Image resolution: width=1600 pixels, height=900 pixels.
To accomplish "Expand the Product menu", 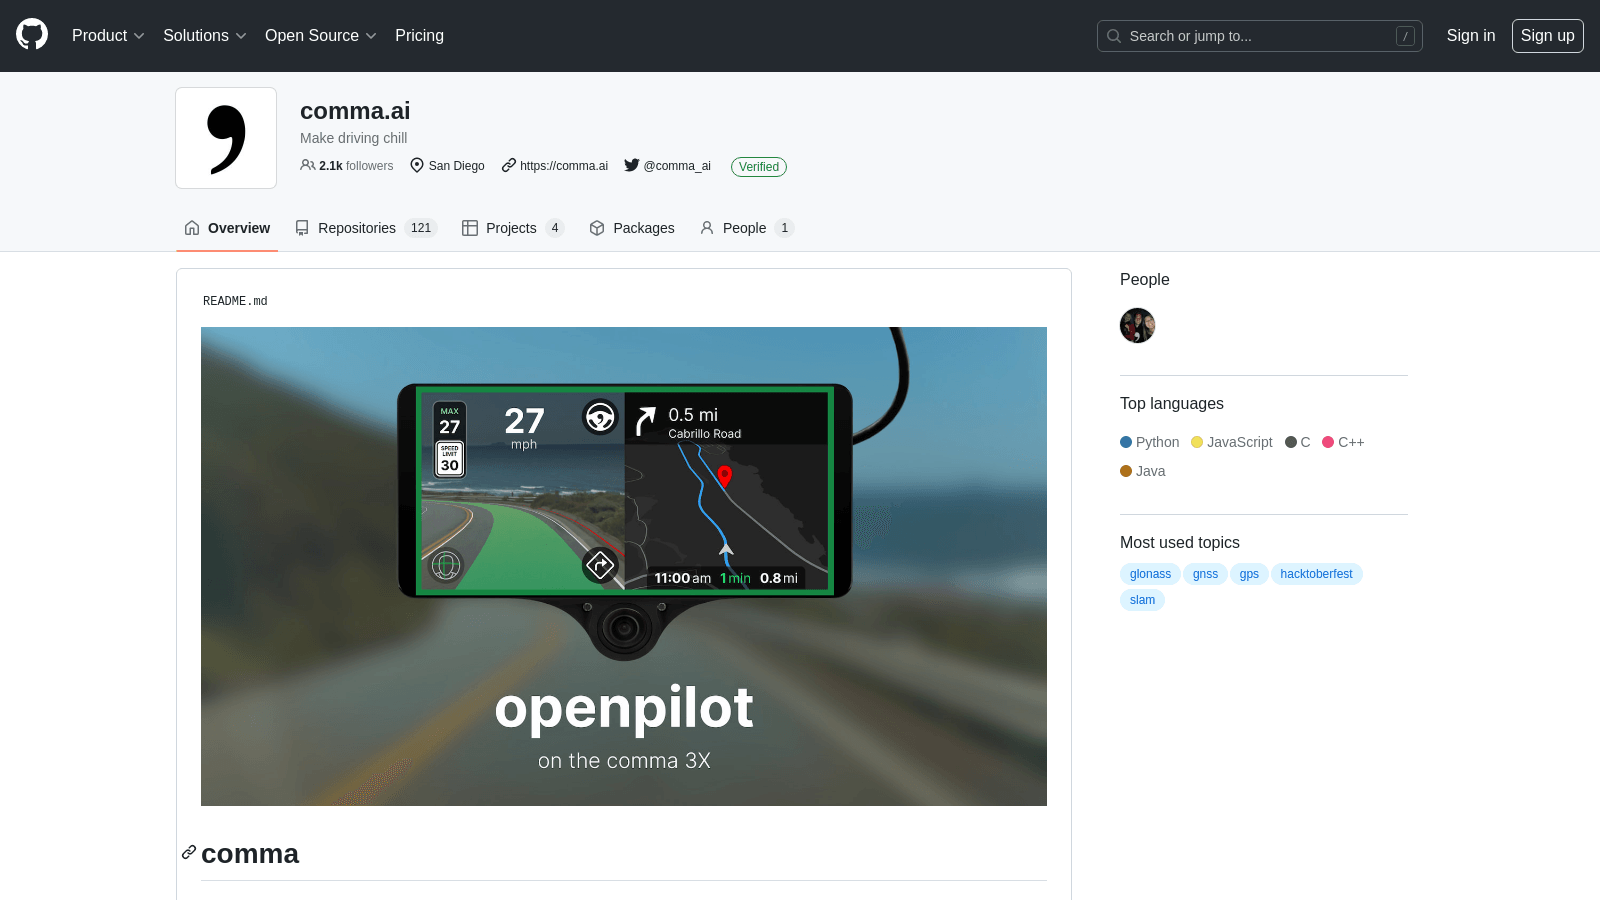I will [x=108, y=35].
